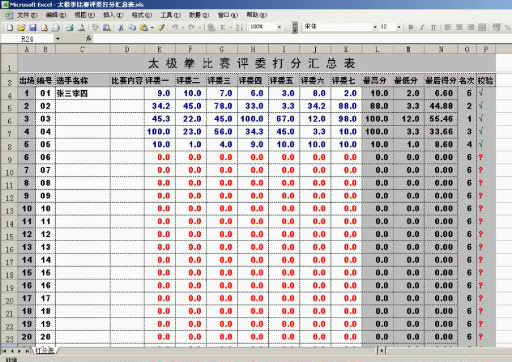Open the Undo history dropdown arrow
The width and height of the screenshot is (512, 362).
(183, 28)
